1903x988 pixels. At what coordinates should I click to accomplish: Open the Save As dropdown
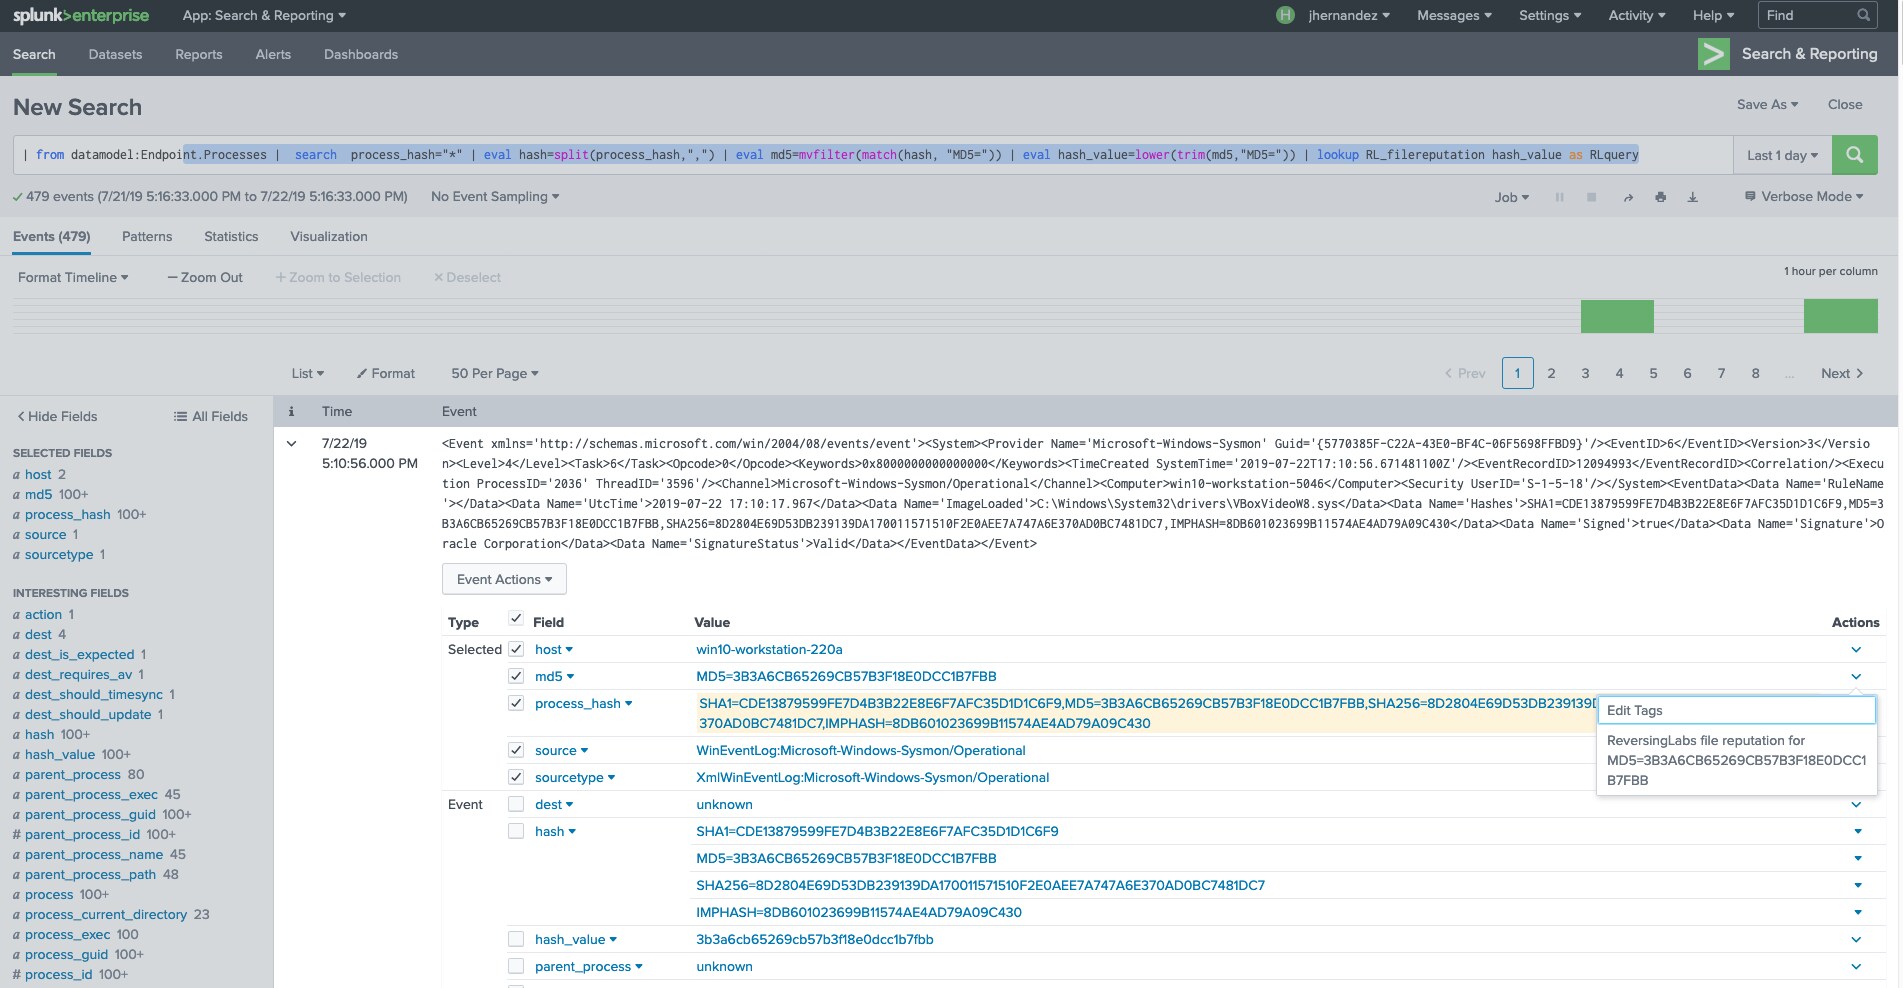tap(1767, 104)
